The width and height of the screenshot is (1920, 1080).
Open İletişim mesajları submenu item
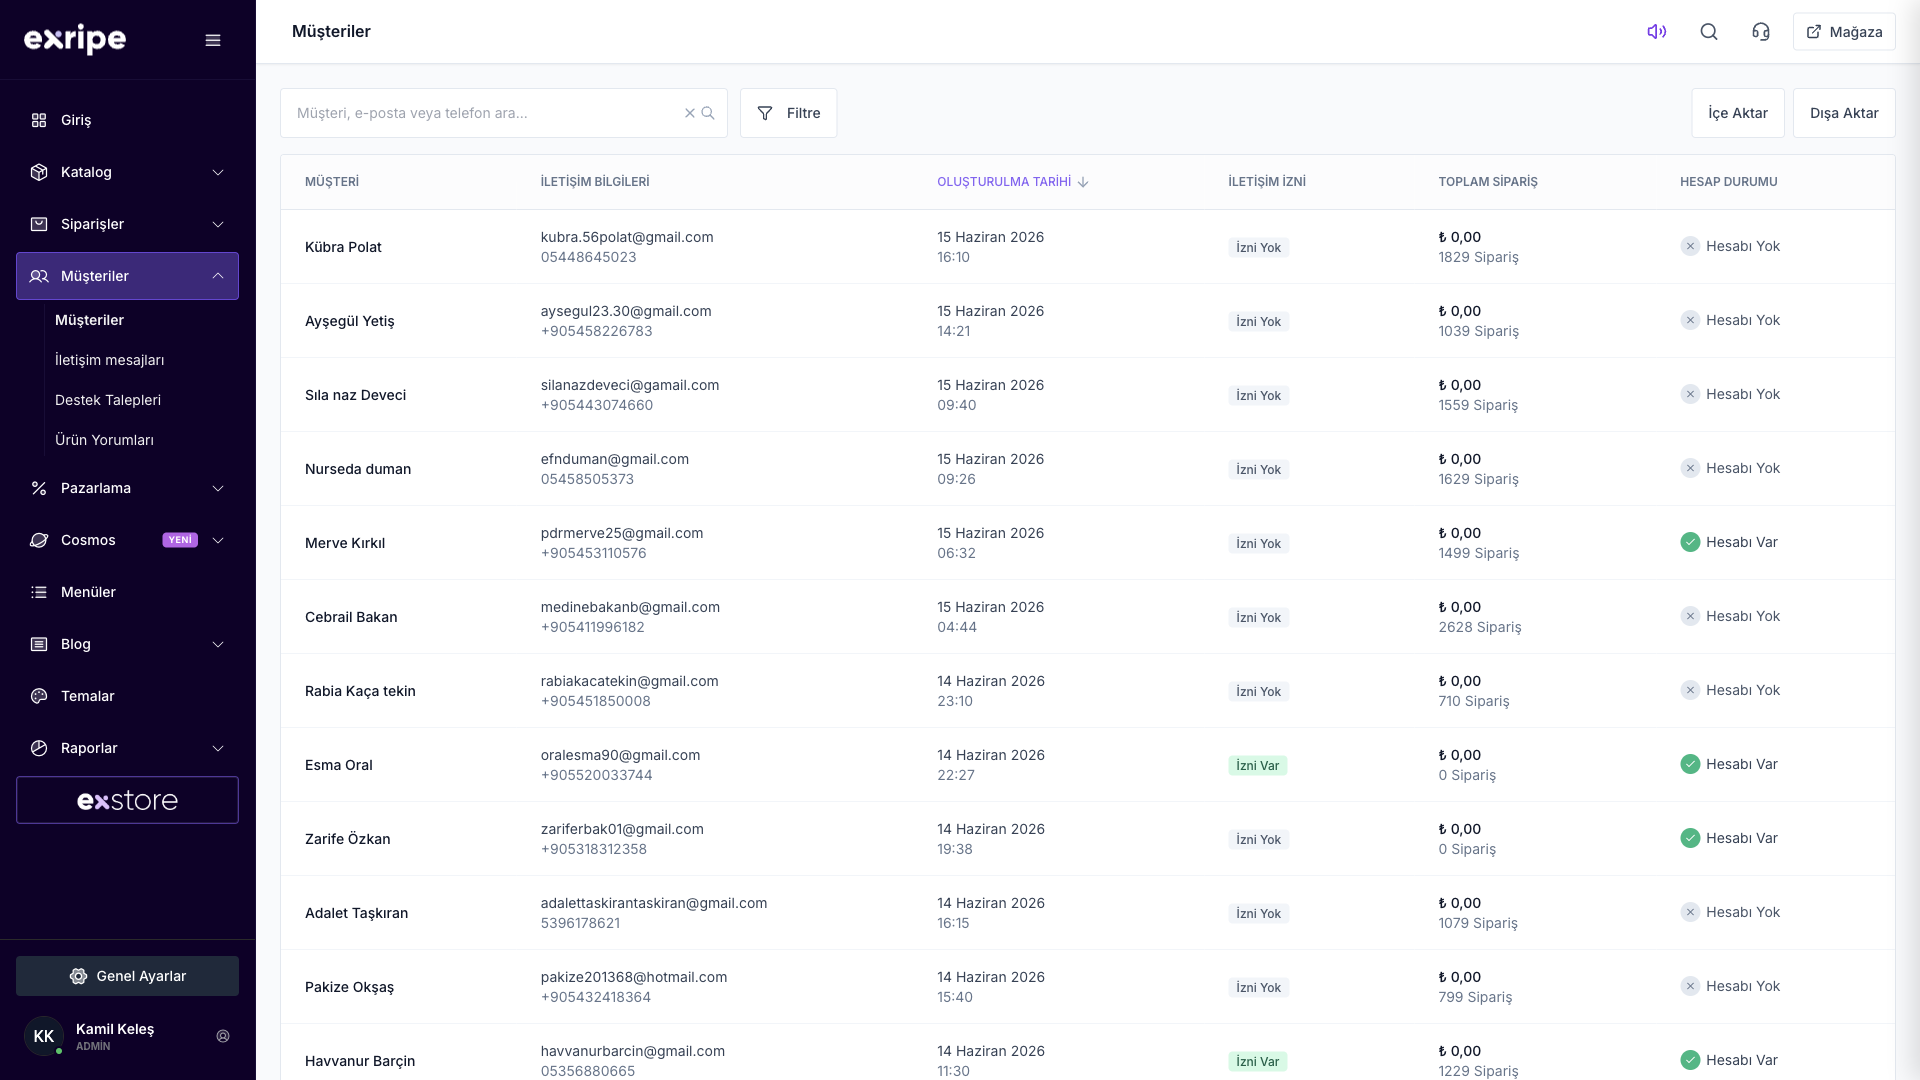109,360
